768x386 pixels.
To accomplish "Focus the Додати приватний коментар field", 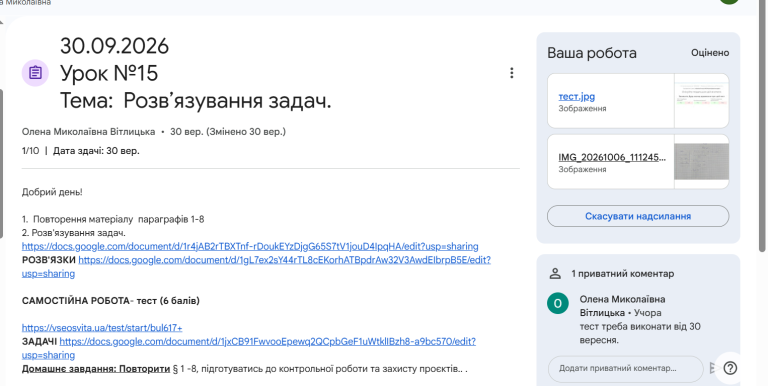I will point(625,368).
